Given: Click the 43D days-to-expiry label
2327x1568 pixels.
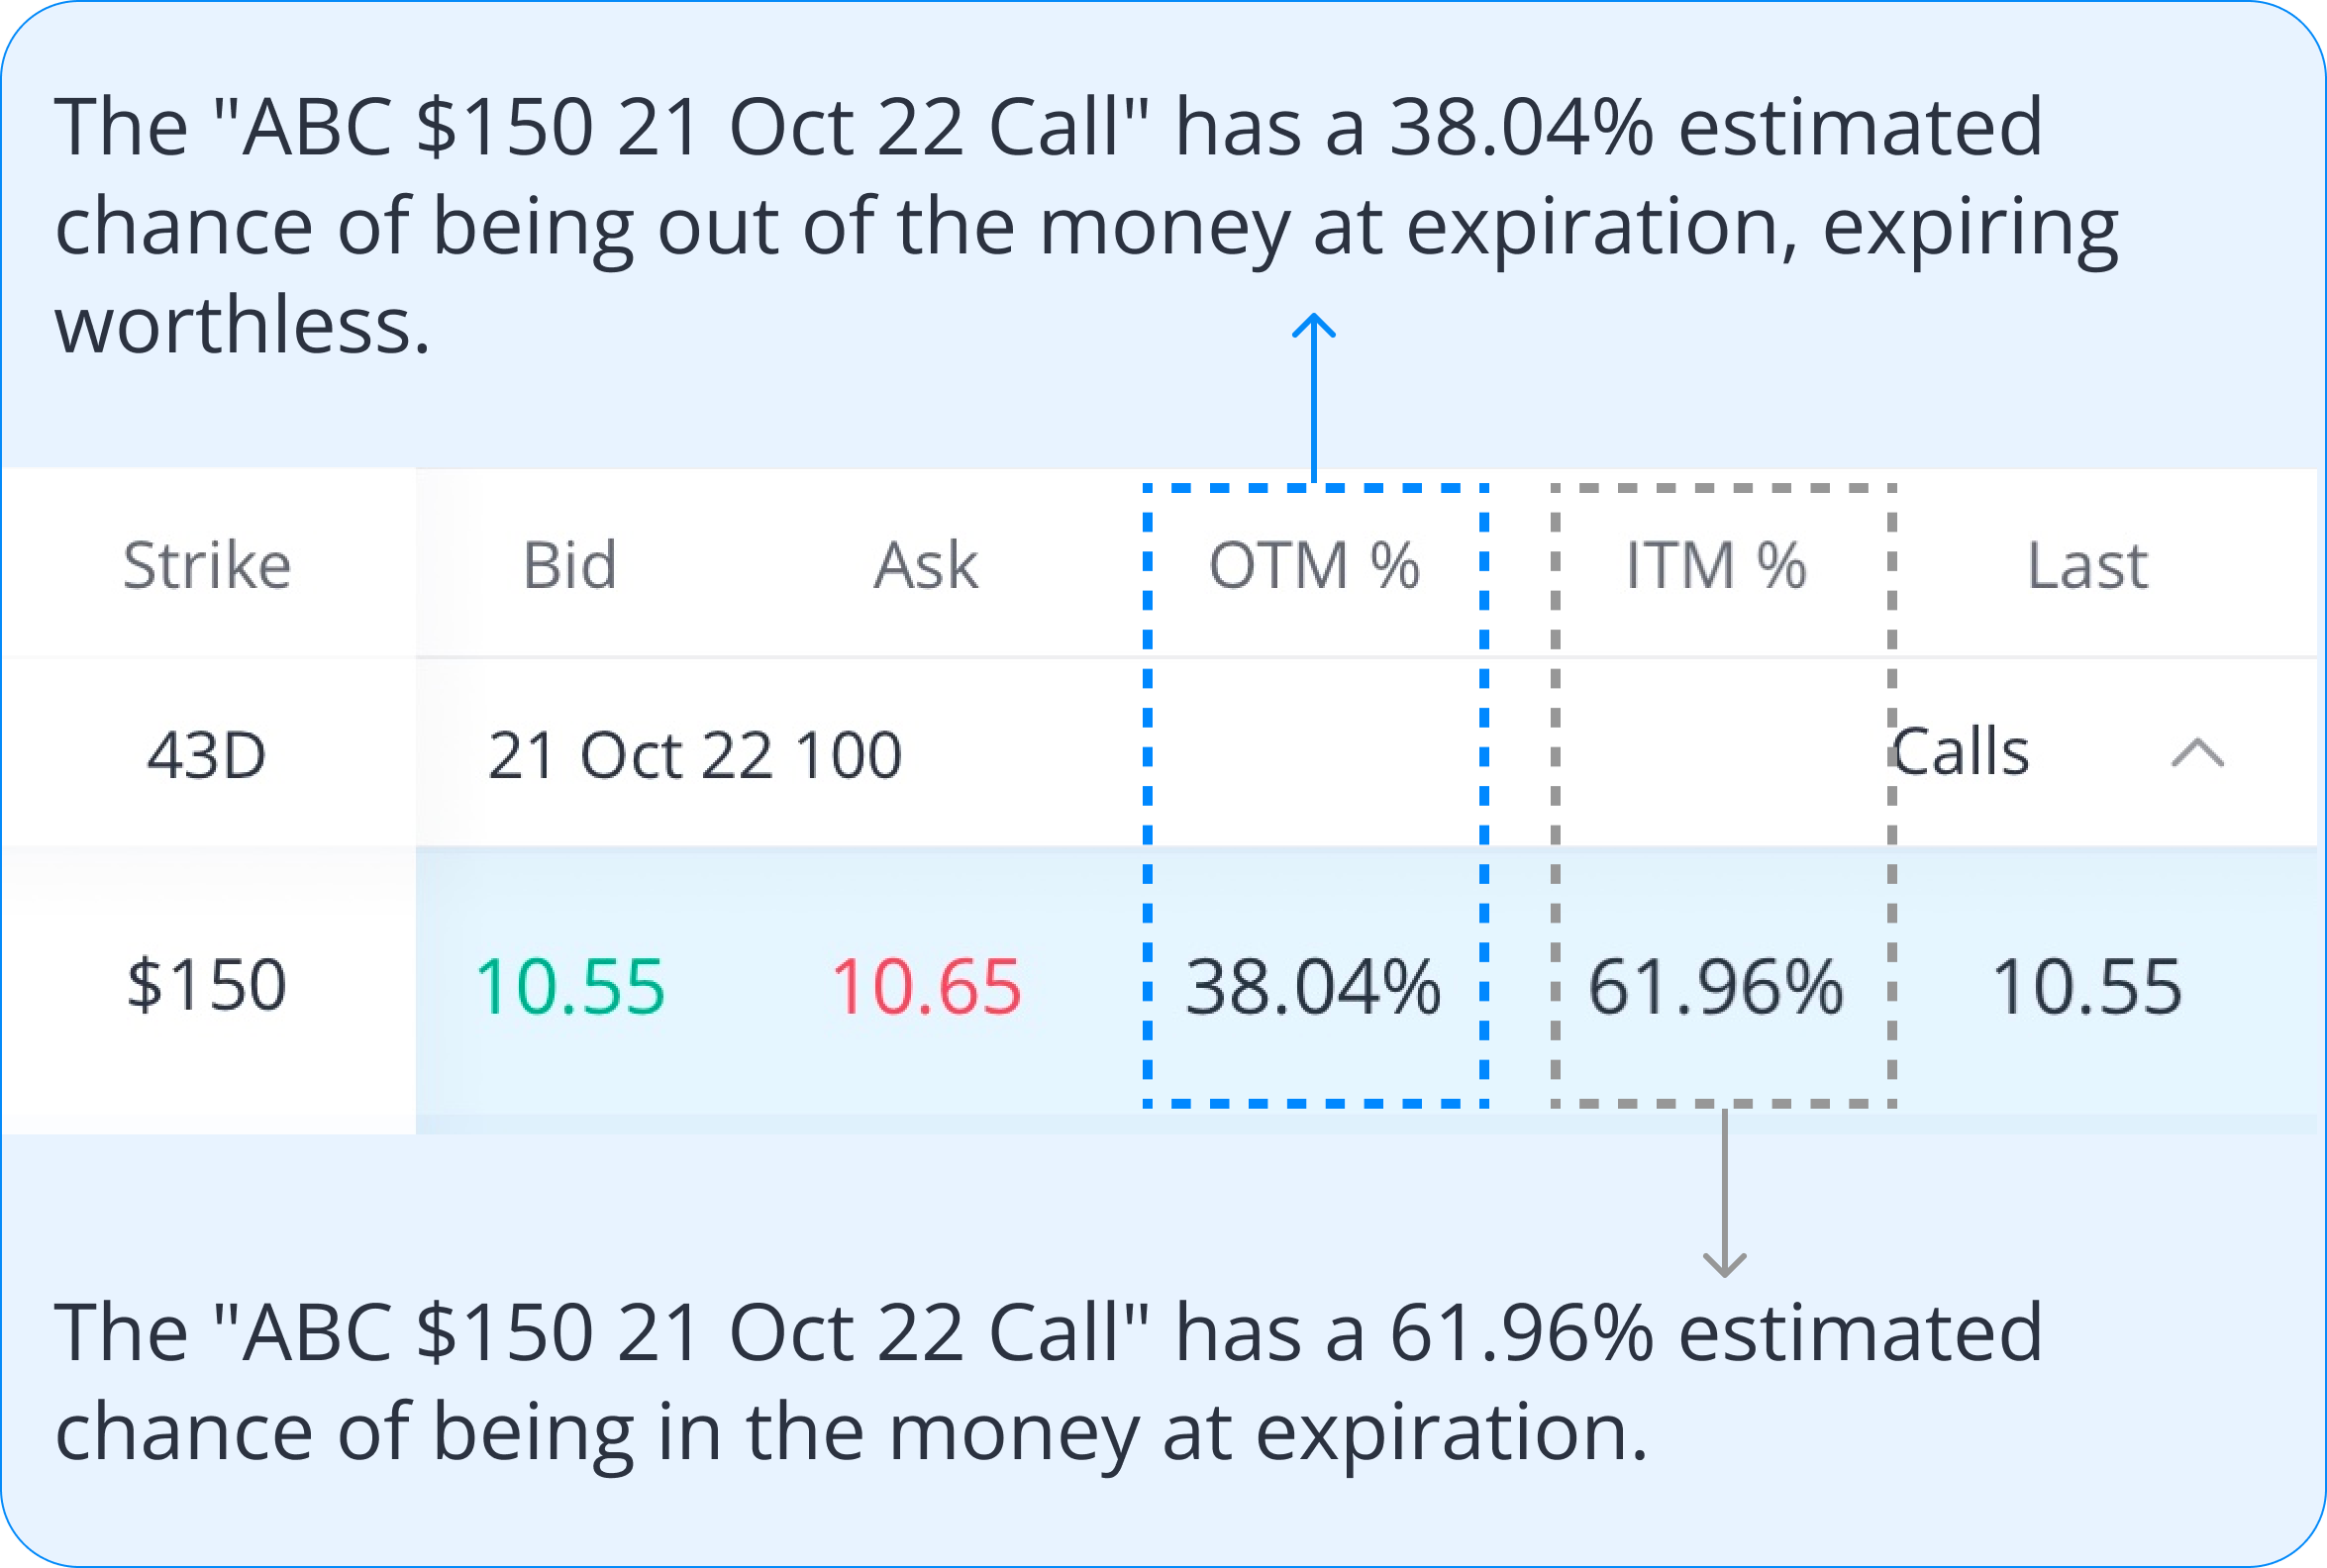Looking at the screenshot, I should [207, 754].
